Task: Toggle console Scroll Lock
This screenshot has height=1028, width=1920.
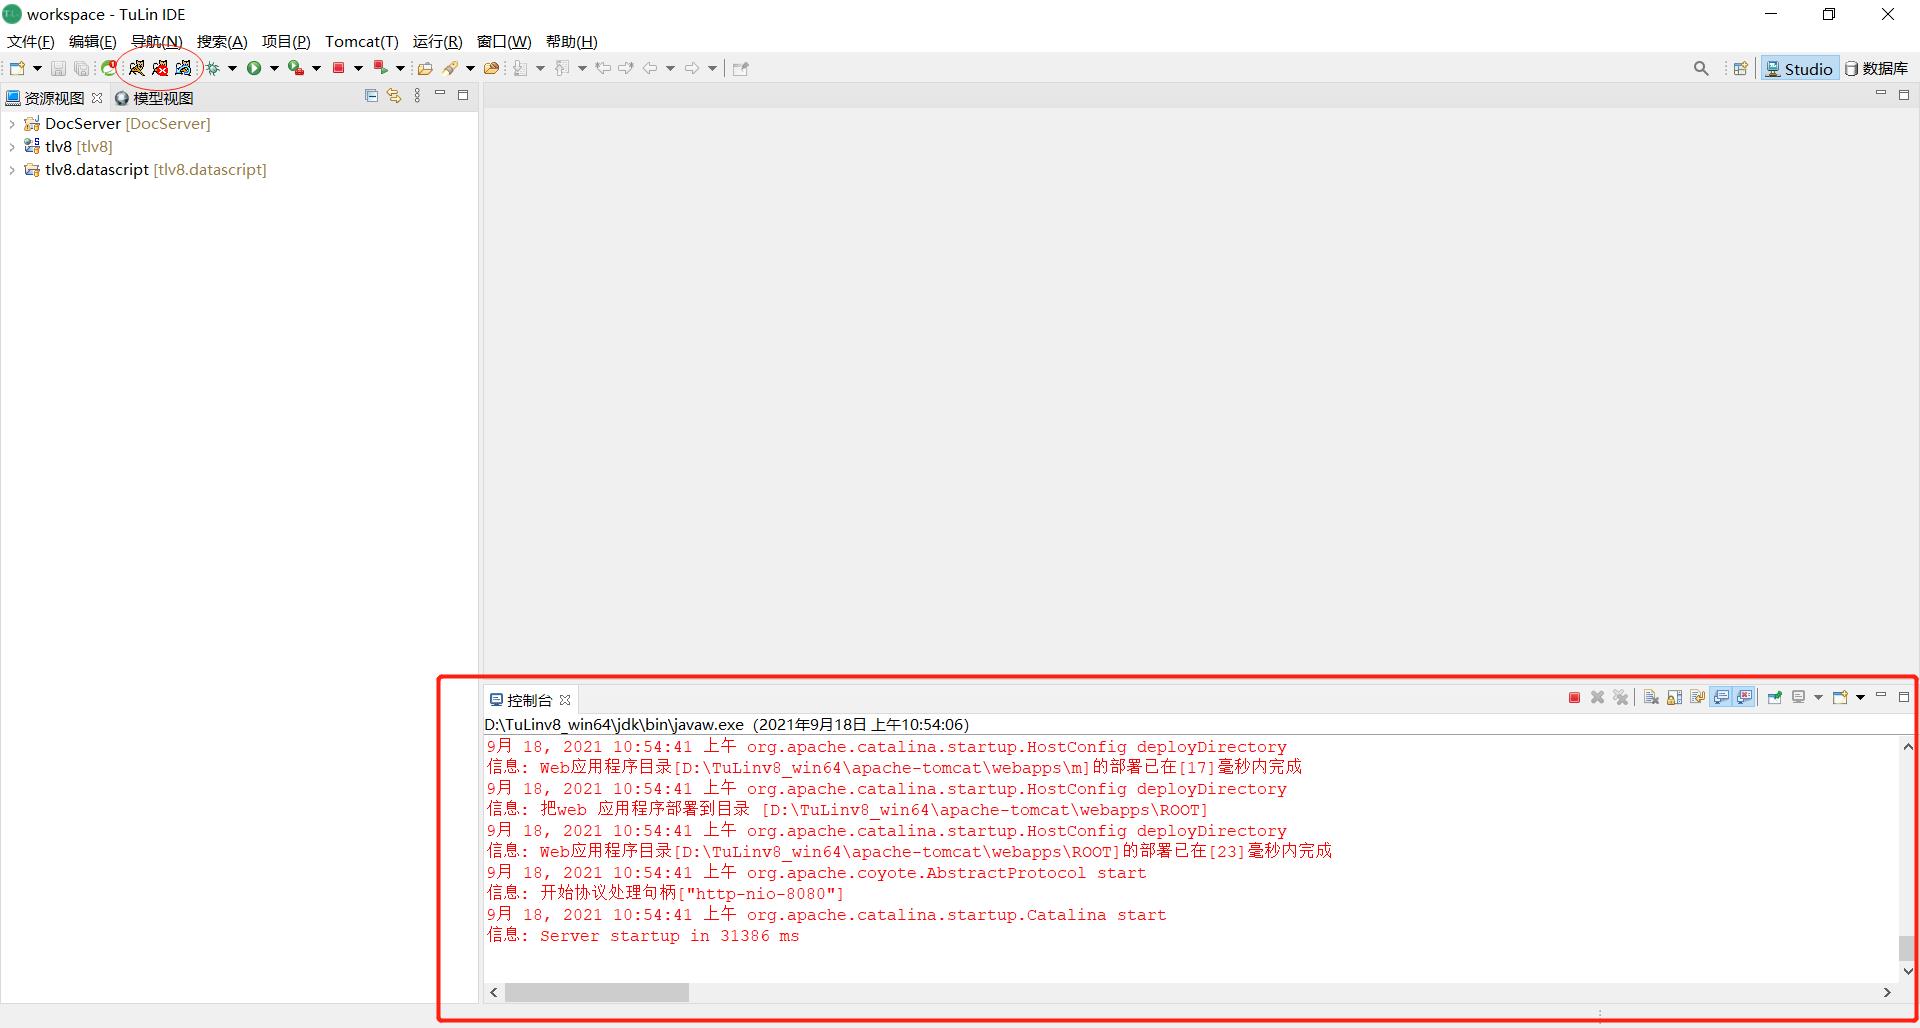Action: tap(1674, 697)
